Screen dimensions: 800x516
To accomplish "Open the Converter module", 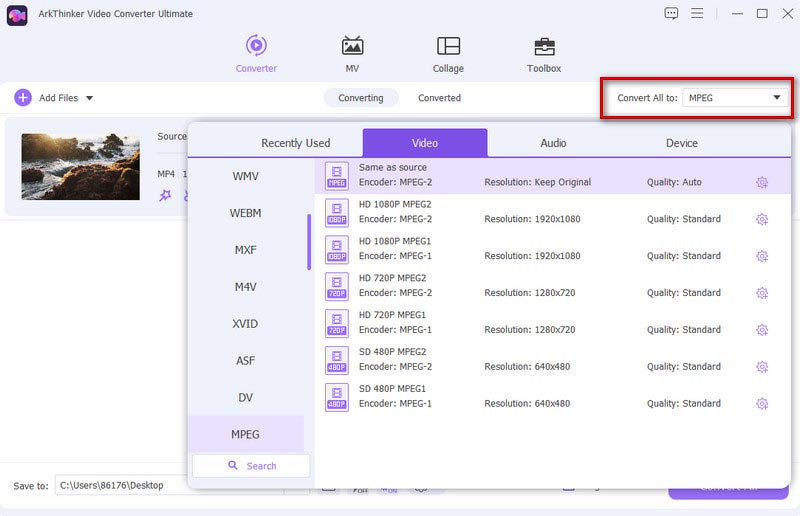I will coord(256,54).
